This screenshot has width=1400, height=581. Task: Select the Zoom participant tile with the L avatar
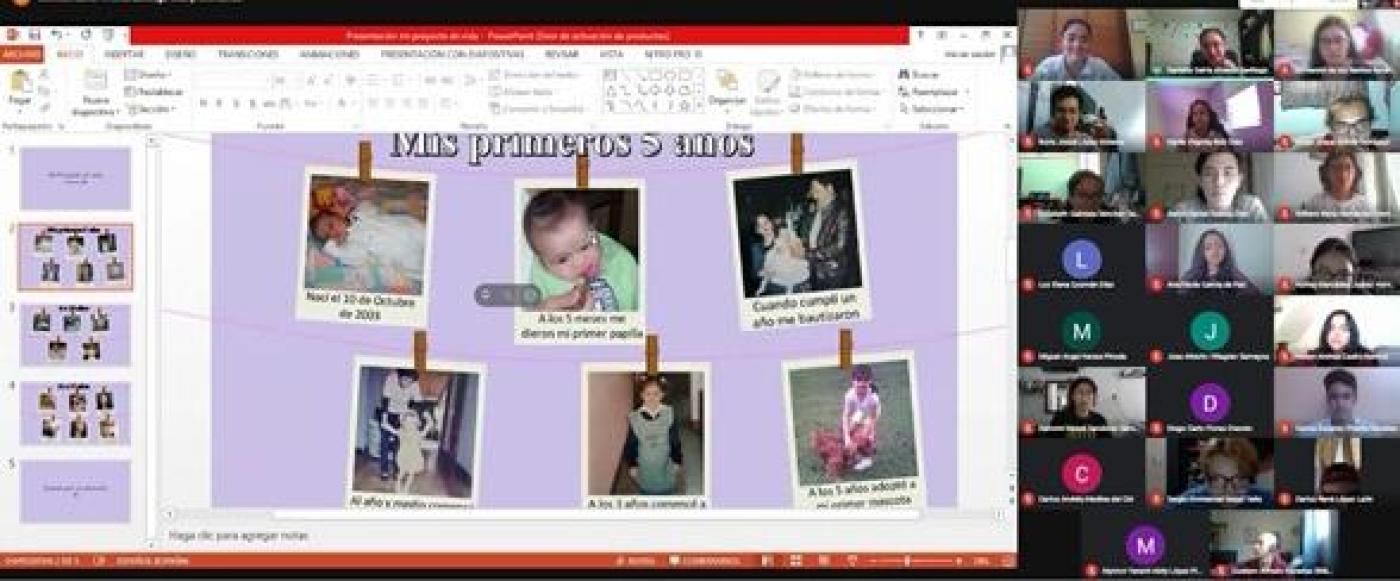(1081, 258)
